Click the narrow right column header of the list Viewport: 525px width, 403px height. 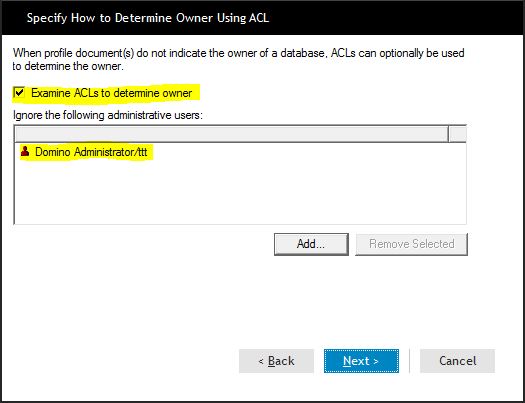click(457, 134)
